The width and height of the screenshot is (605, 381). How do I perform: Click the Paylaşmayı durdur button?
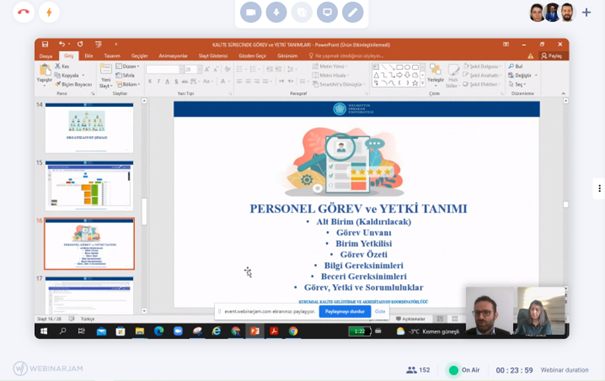tap(345, 311)
